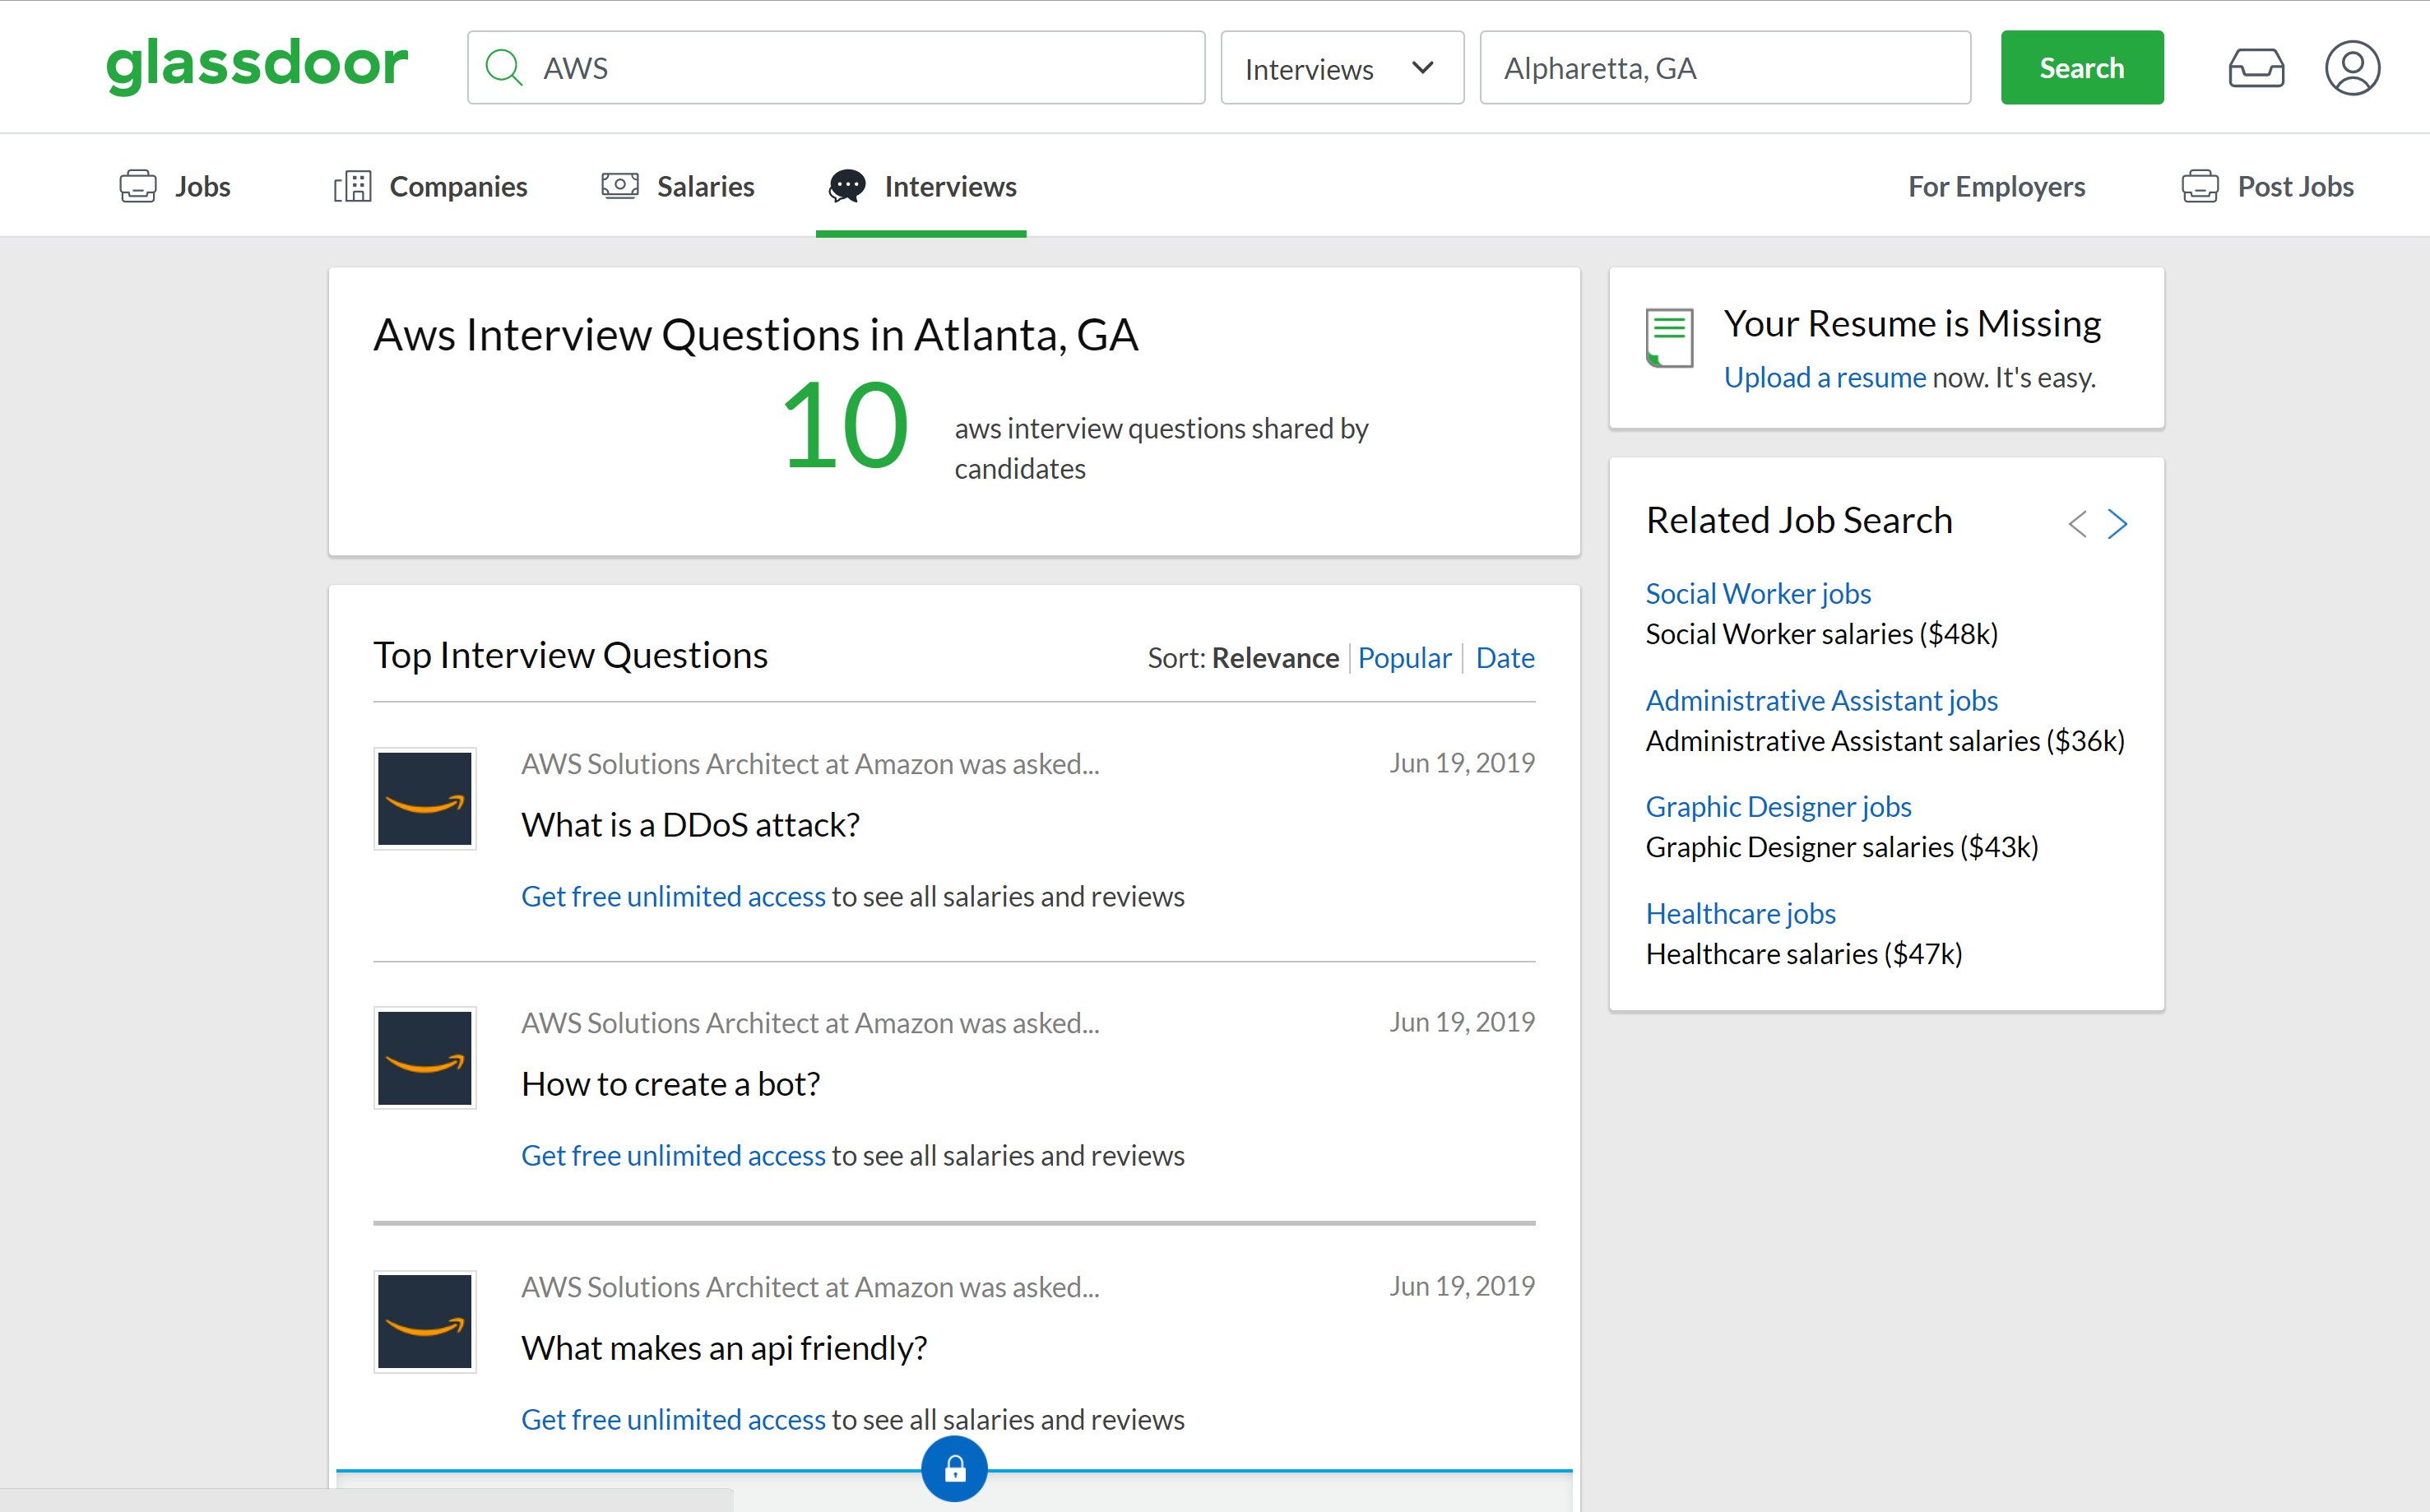Sort interview questions by Date

[1505, 657]
